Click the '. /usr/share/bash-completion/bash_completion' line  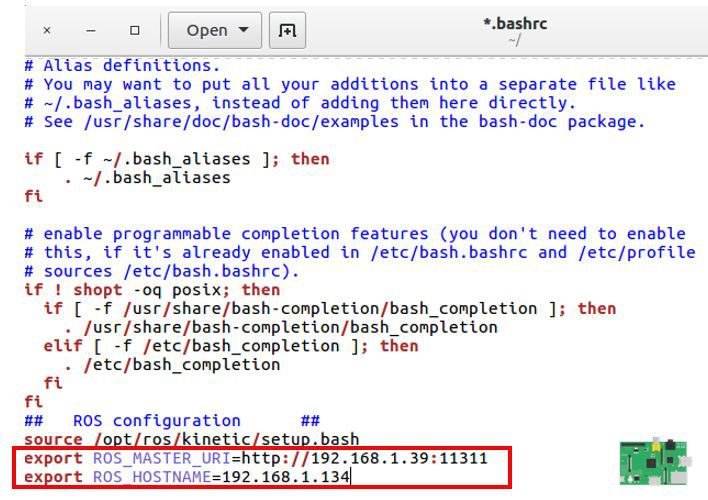coord(281,327)
